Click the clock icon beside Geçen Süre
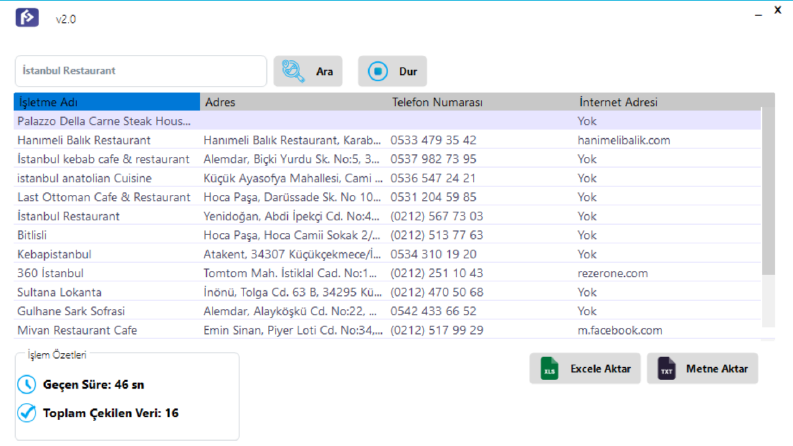This screenshot has width=793, height=446. [x=27, y=385]
